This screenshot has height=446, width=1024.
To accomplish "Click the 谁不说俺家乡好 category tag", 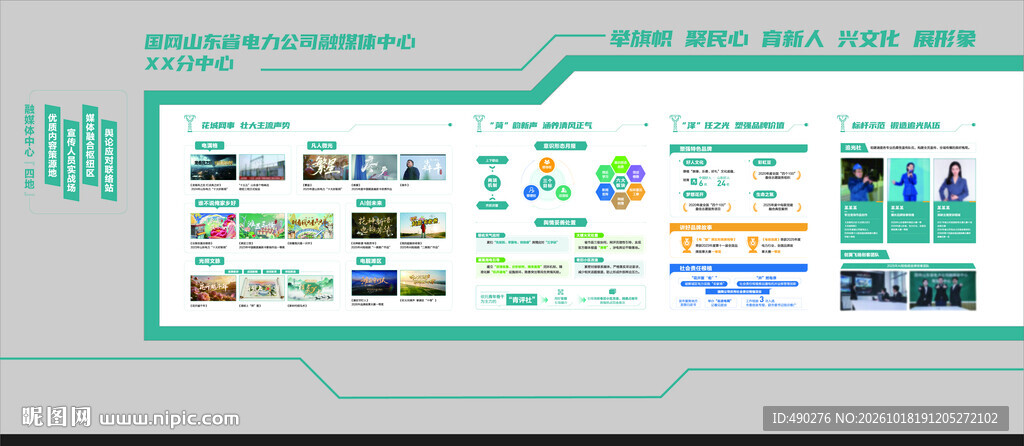I will tap(215, 203).
